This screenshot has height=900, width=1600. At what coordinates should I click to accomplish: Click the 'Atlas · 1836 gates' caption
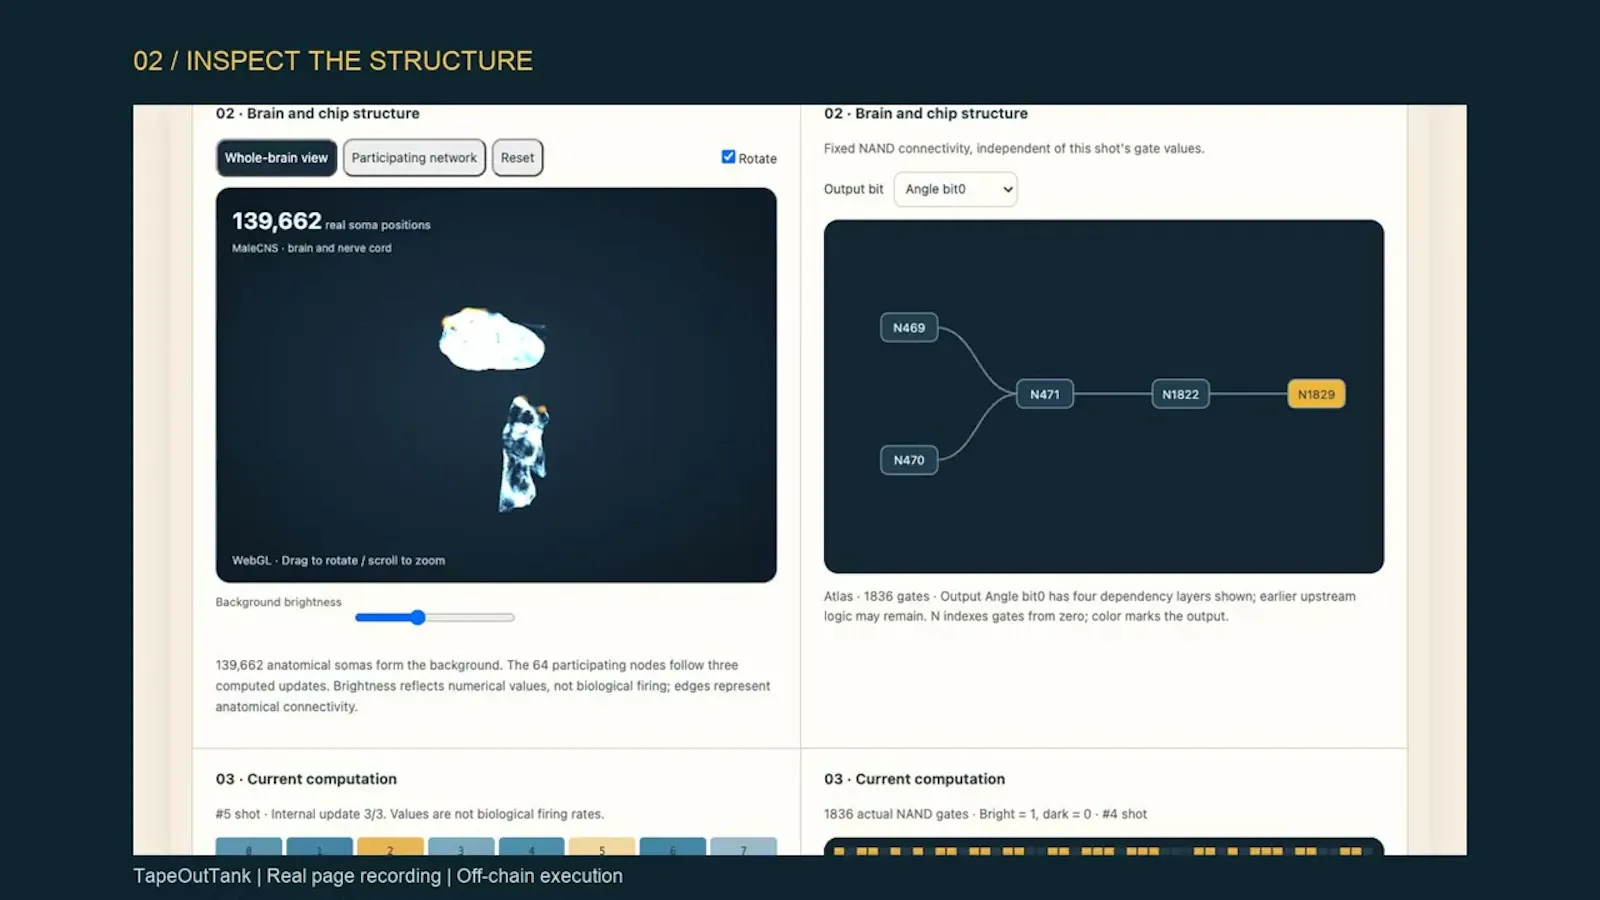[1090, 606]
